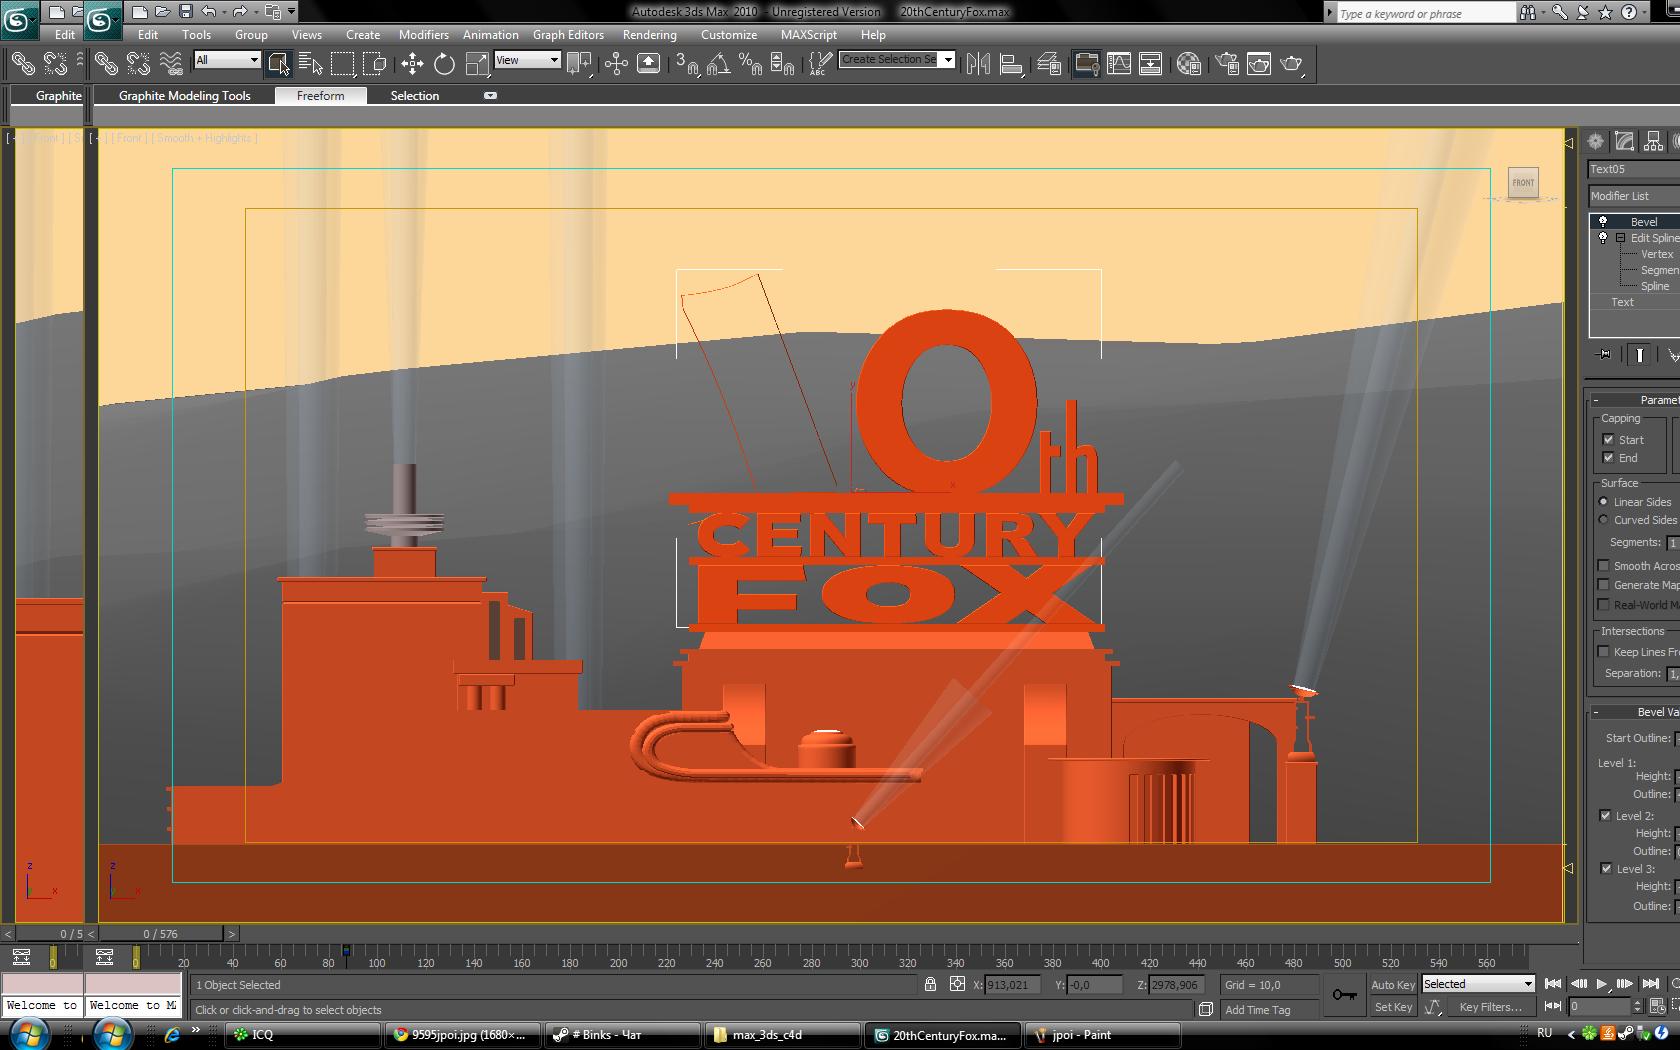Open the Render Setup dialog
The image size is (1680, 1050).
(1227, 64)
